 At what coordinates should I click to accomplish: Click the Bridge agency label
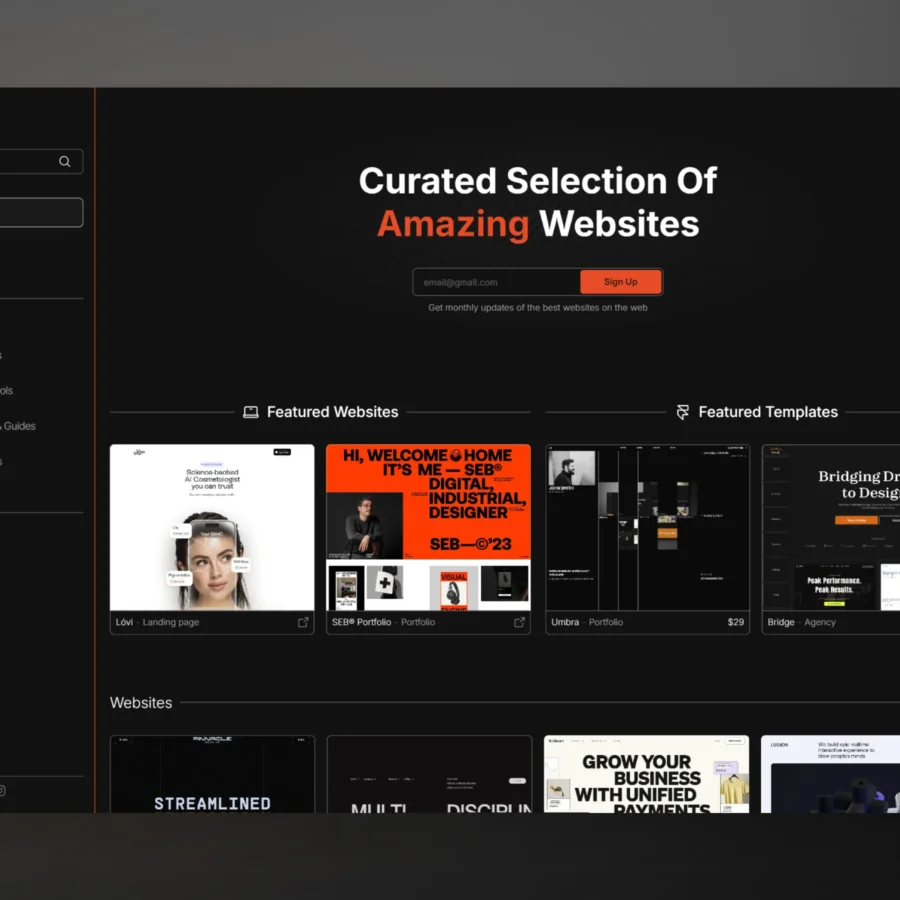(798, 622)
